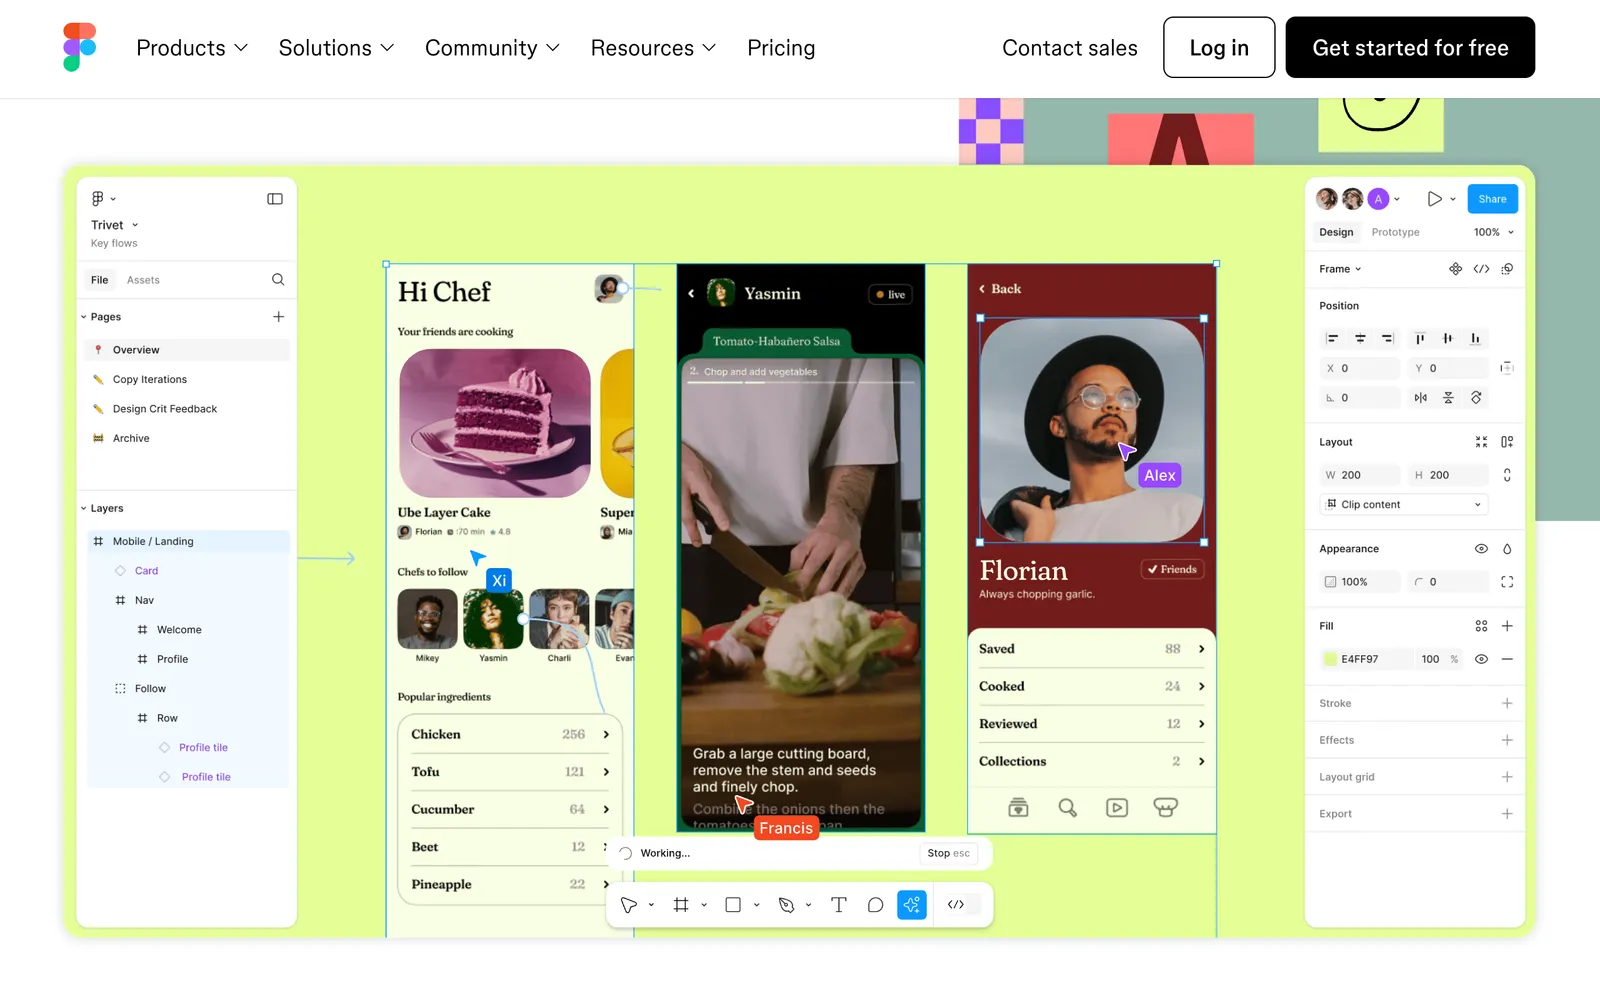Flip the selection horizontally
This screenshot has height=988, width=1600.
pos(1421,397)
